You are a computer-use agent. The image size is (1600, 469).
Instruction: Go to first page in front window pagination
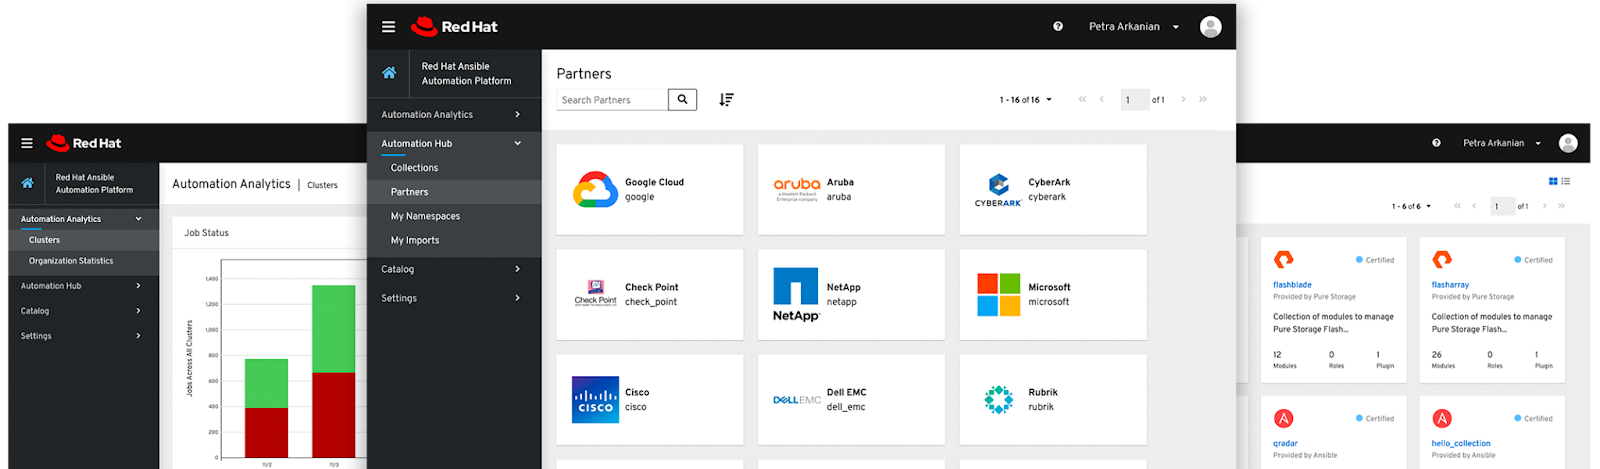point(1082,99)
